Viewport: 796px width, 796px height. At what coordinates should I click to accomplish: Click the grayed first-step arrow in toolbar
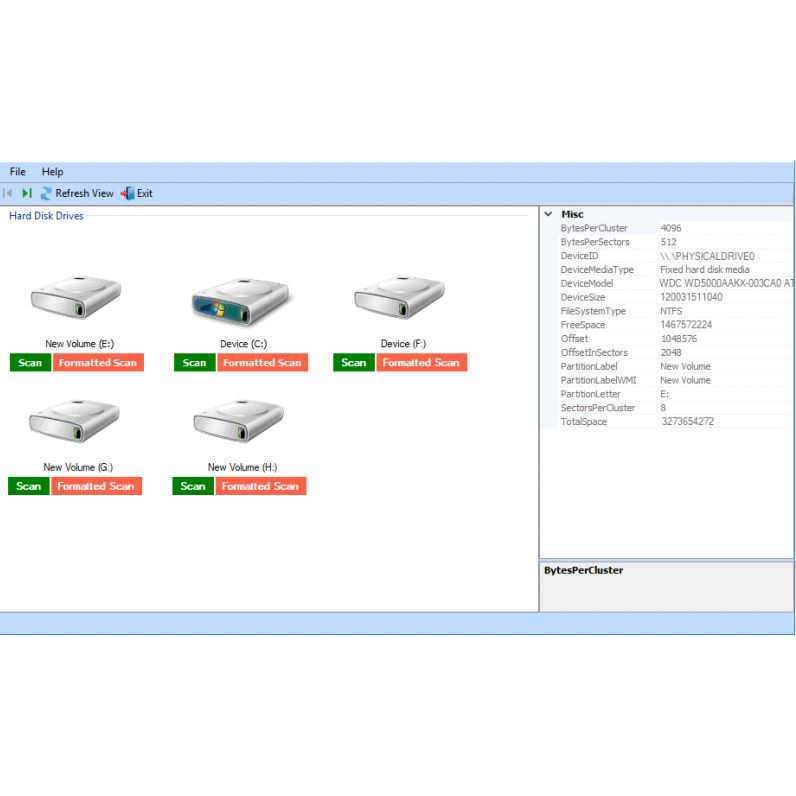[x=9, y=193]
